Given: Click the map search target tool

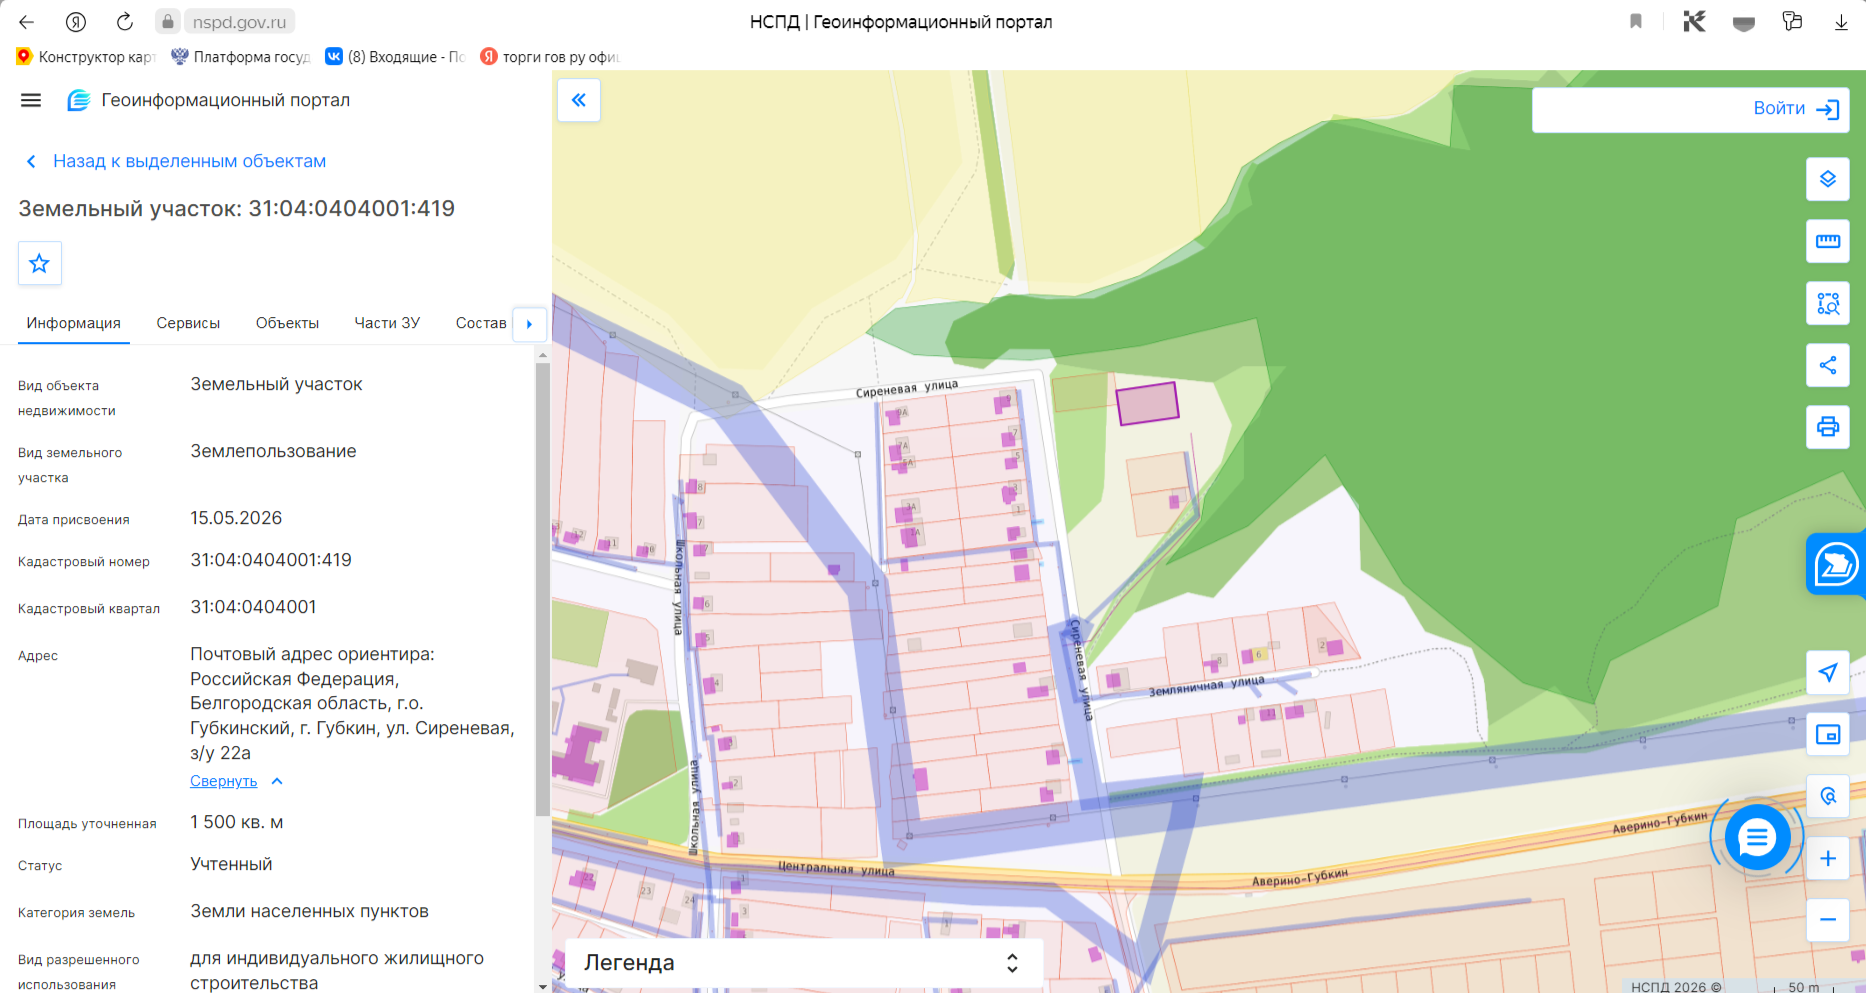Looking at the screenshot, I should [x=1828, y=796].
